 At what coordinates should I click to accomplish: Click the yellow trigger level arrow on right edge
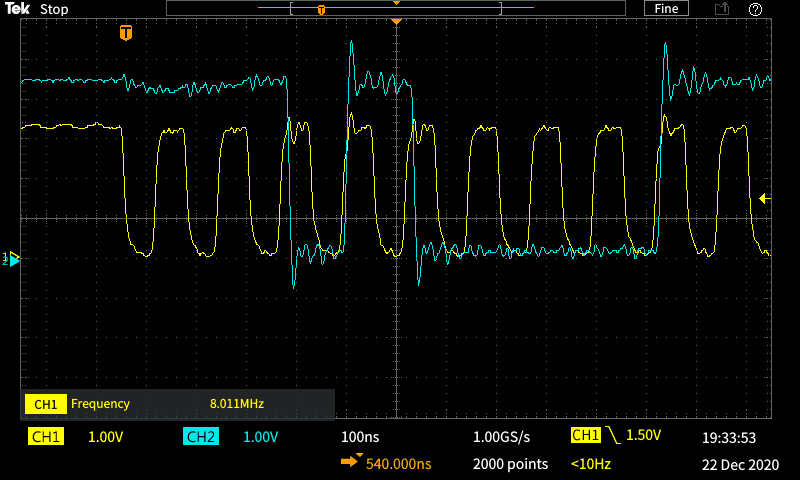(765, 198)
